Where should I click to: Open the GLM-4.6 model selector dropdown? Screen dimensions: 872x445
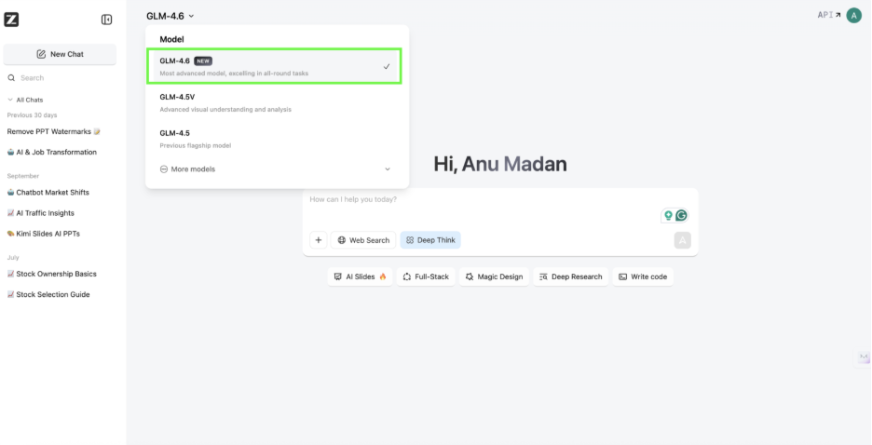click(170, 16)
